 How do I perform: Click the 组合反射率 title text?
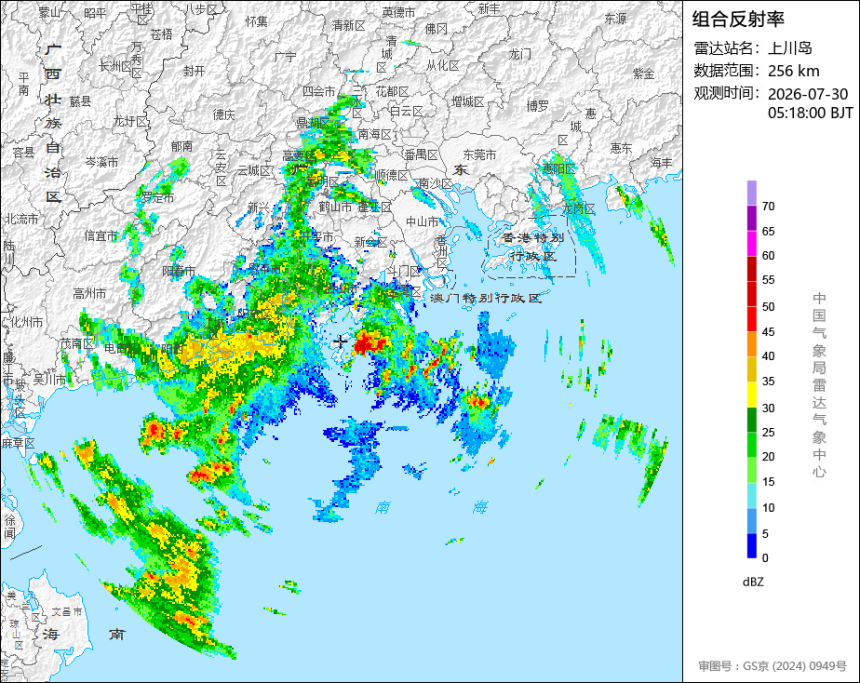coord(738,19)
